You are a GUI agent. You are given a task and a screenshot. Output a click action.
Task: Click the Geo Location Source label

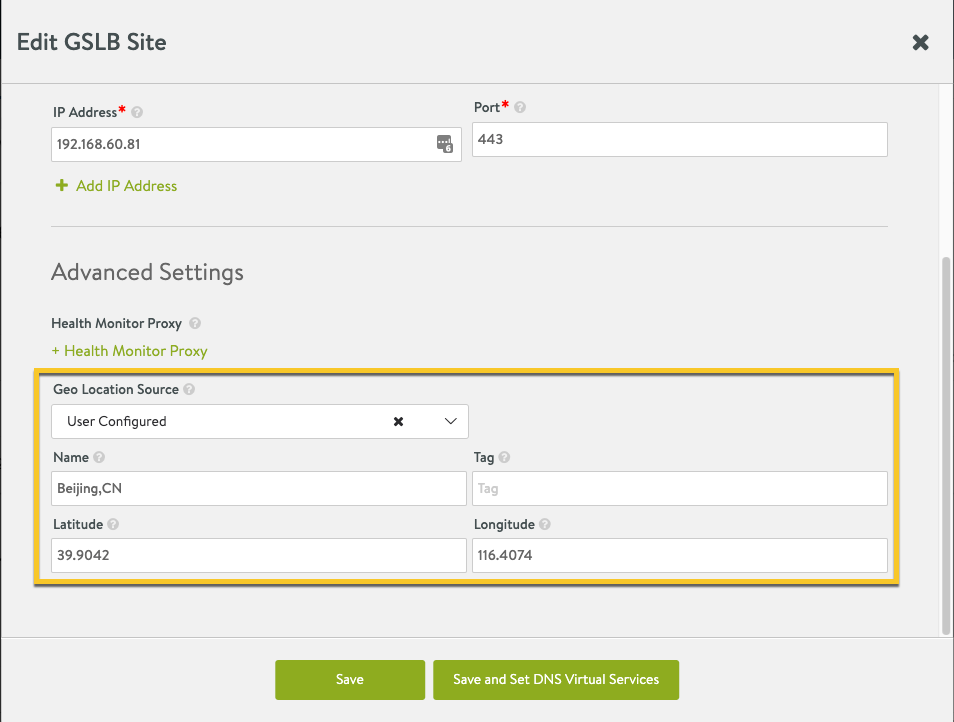click(x=116, y=389)
